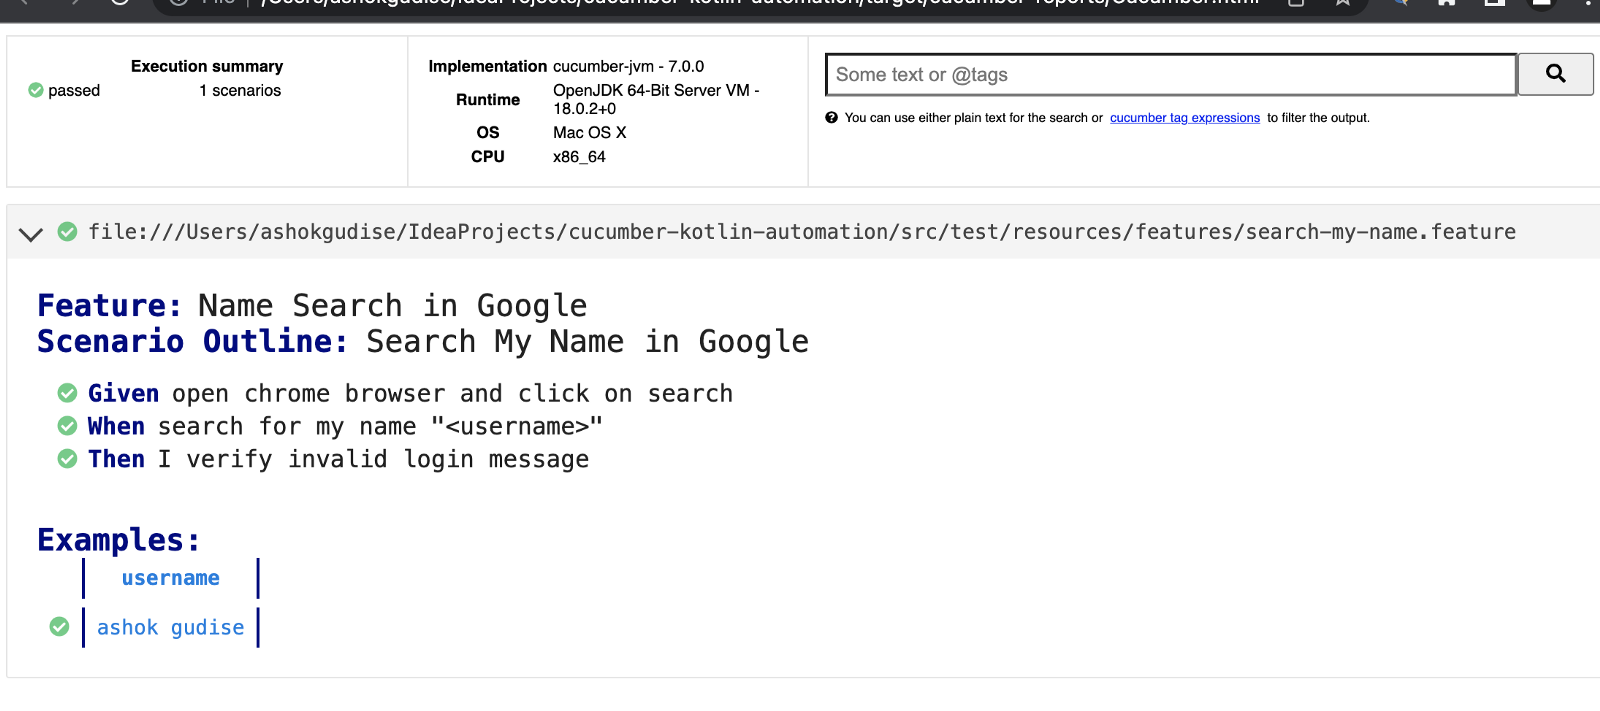Viewport: 1600px width, 711px height.
Task: Click the 'Examples:' heading
Action: [118, 540]
